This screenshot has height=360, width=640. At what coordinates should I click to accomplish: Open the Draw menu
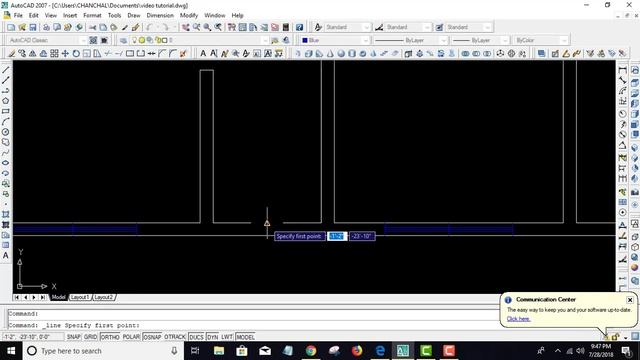tap(134, 16)
